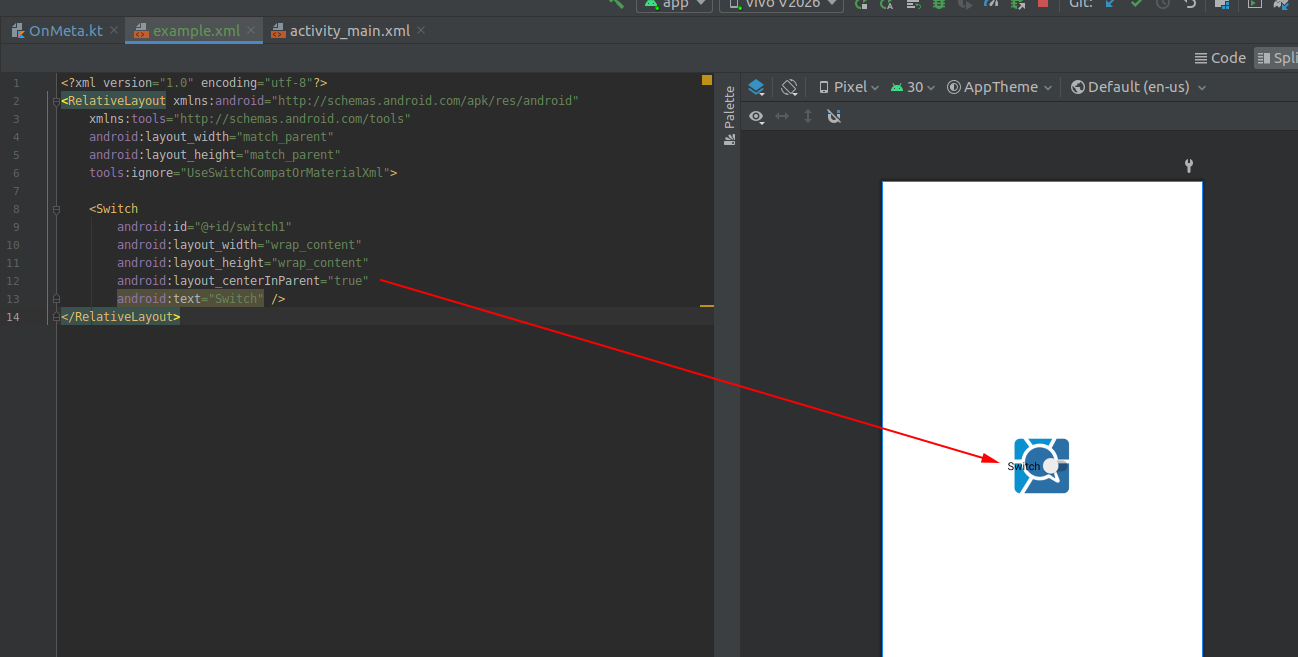The height and width of the screenshot is (657, 1298).
Task: Click the Kotlin file icon on OnMeta.kt
Action: pyautogui.click(x=18, y=30)
